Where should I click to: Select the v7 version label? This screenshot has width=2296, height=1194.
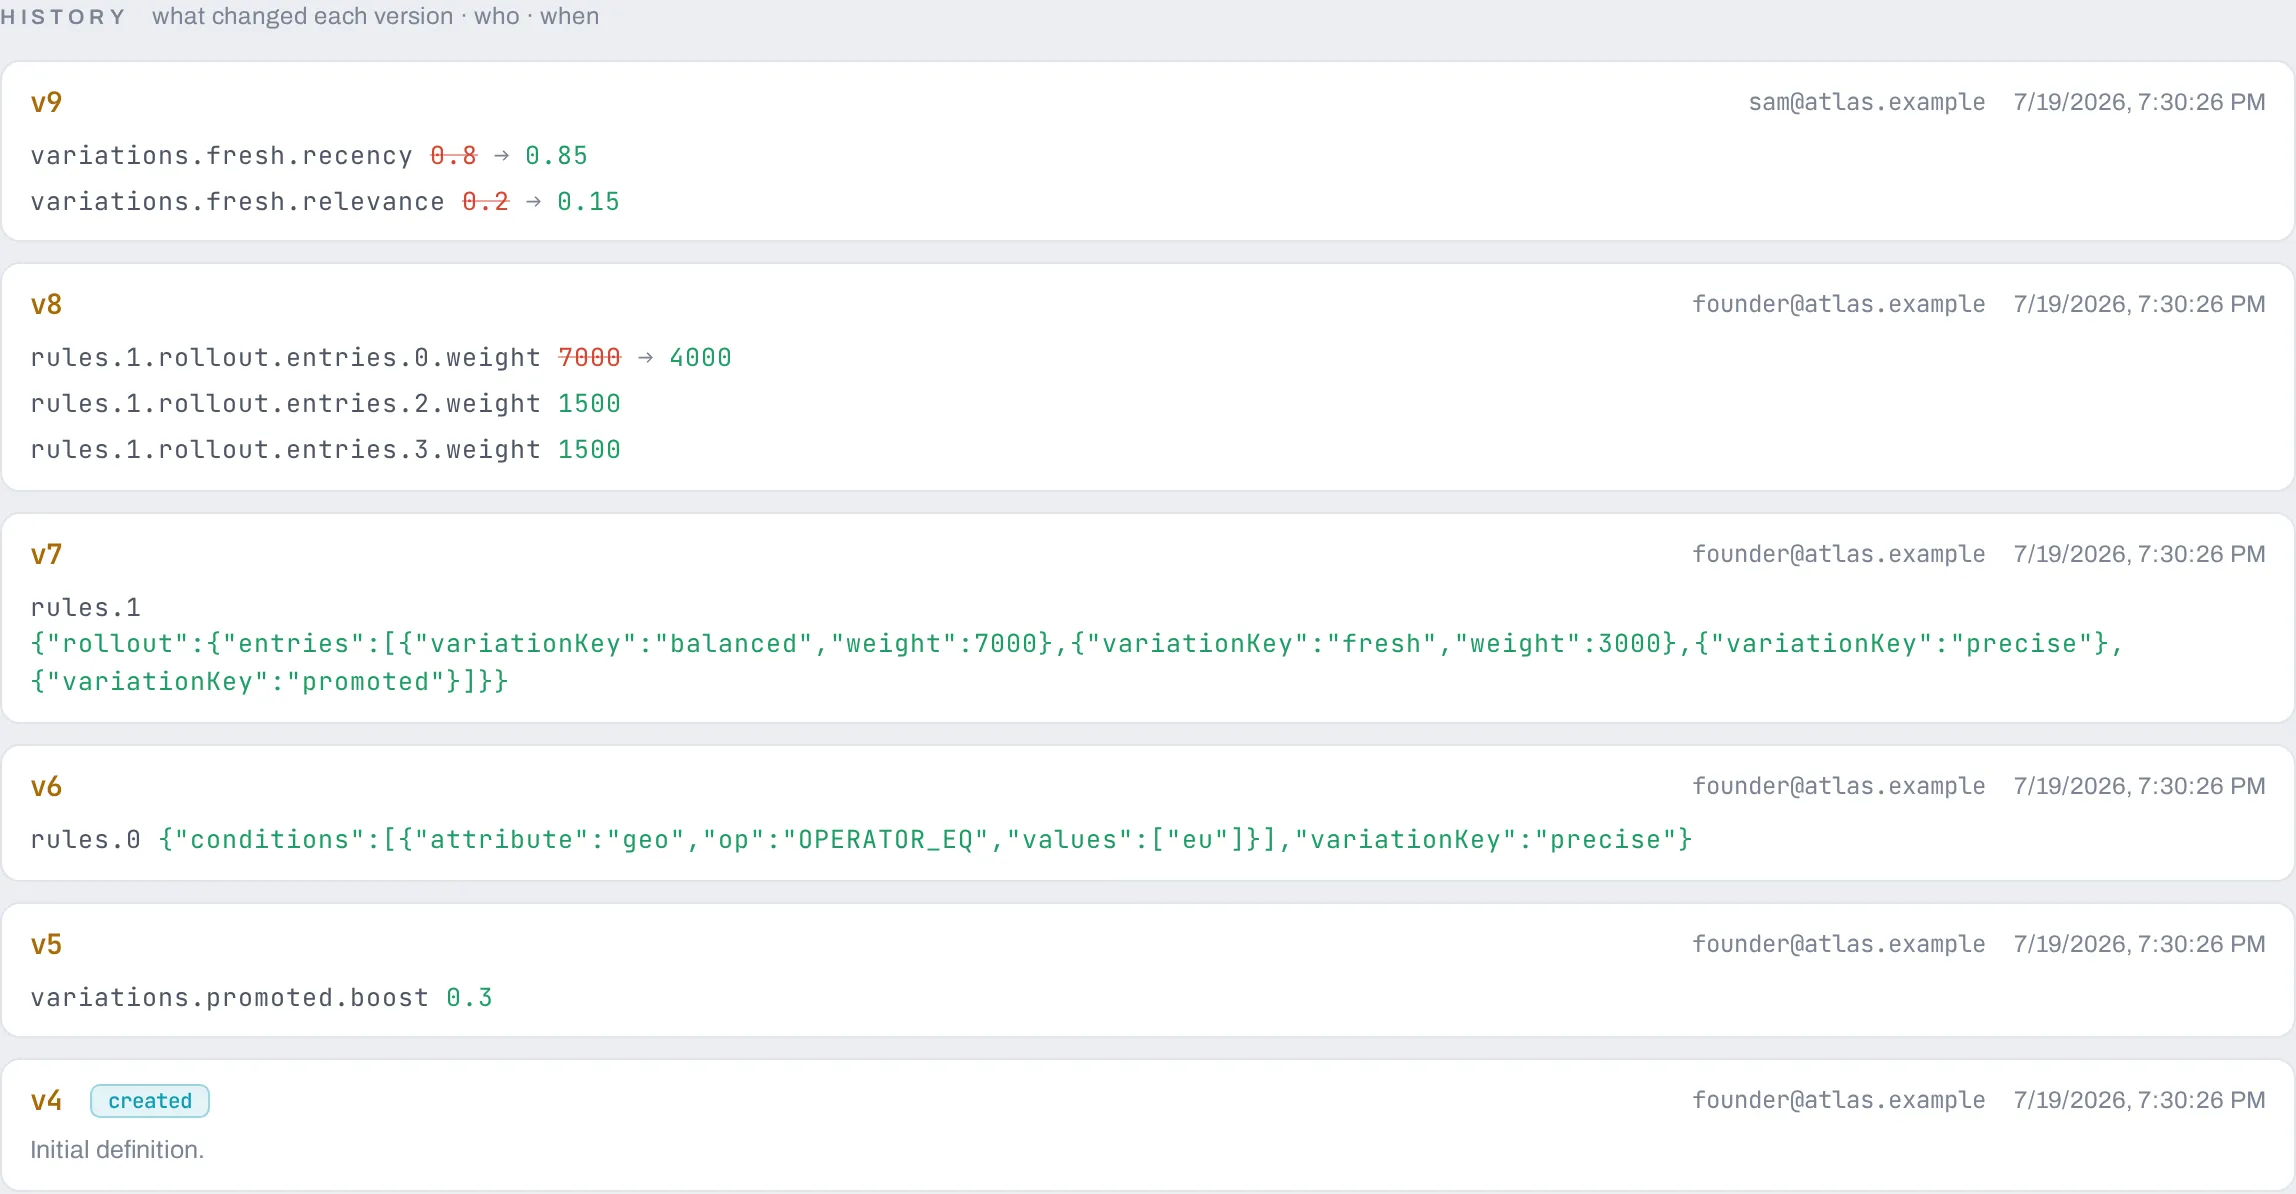pos(46,554)
